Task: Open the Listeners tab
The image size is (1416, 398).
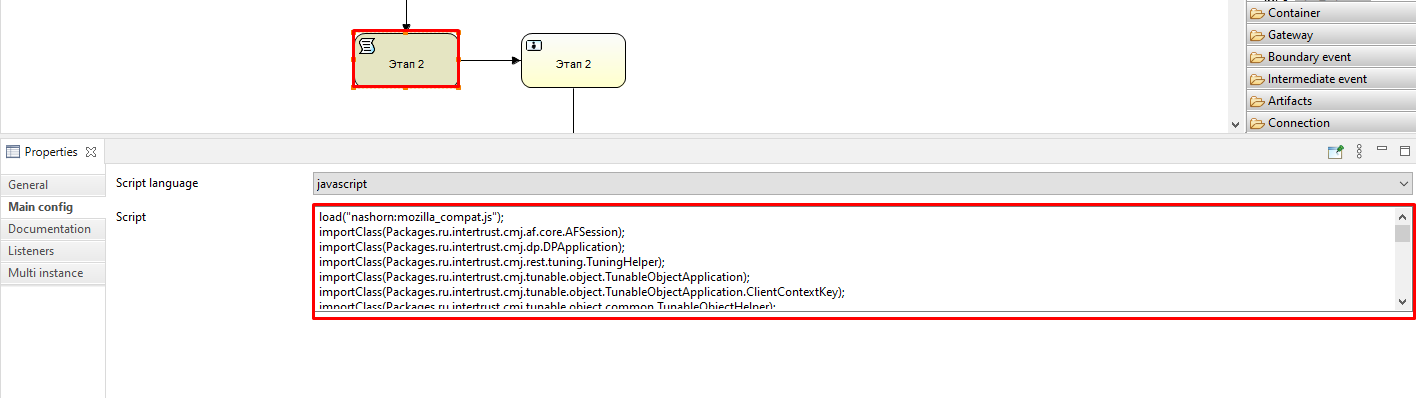Action: (x=52, y=251)
